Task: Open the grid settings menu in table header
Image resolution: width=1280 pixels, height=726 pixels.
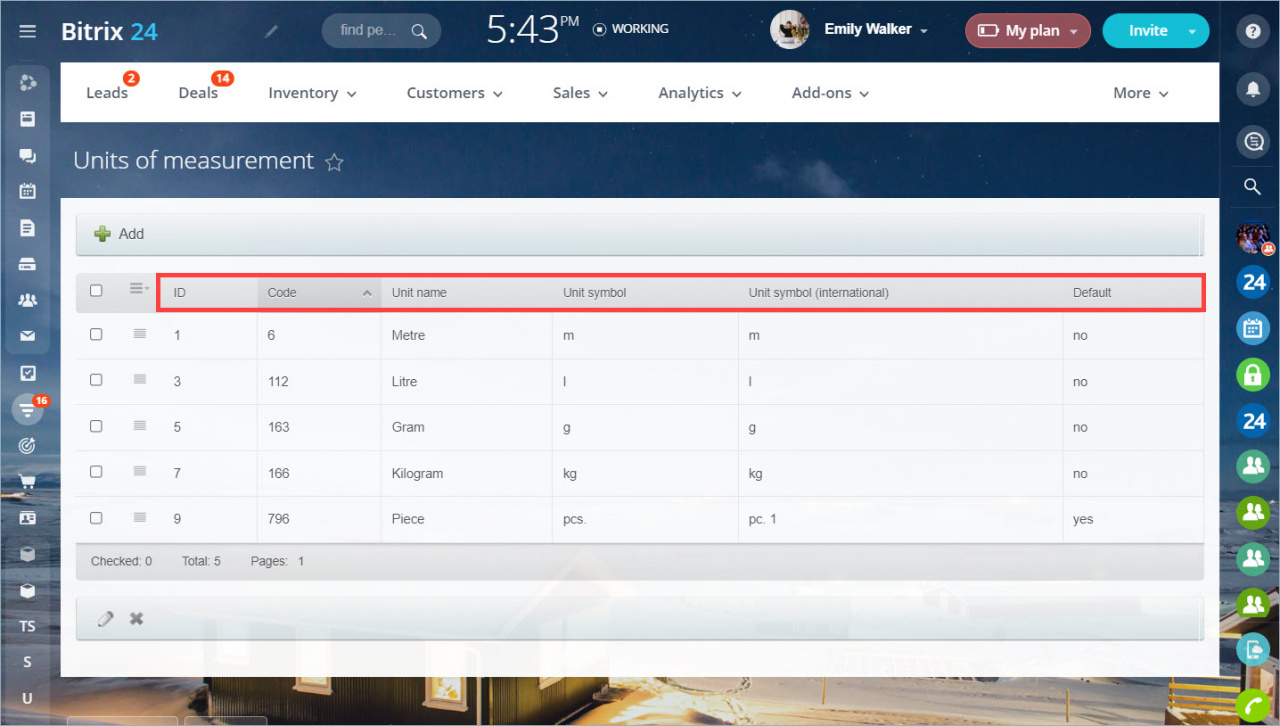Action: 139,289
